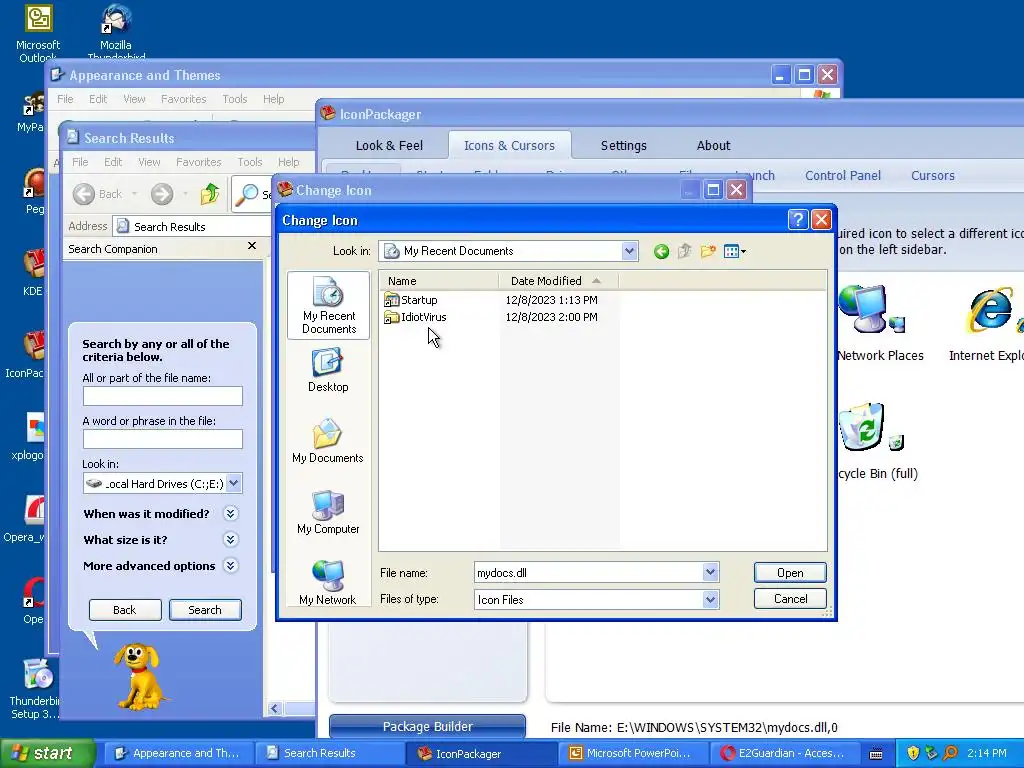Open Back button history dropdown arrow
This screenshot has width=1024, height=768.
pos(135,194)
